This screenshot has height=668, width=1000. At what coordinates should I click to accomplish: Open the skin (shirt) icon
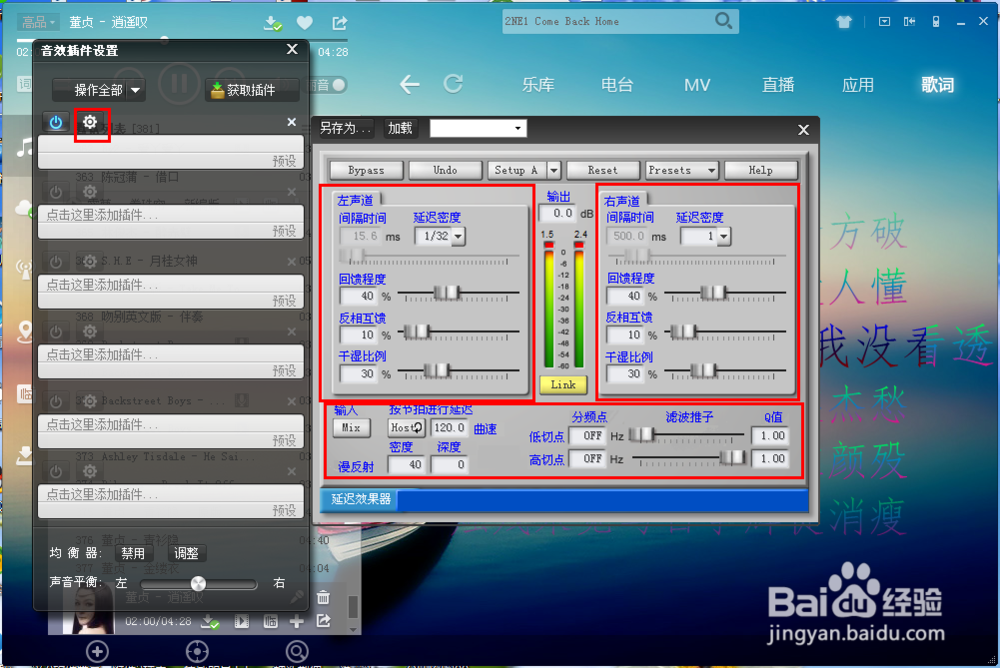click(x=844, y=22)
